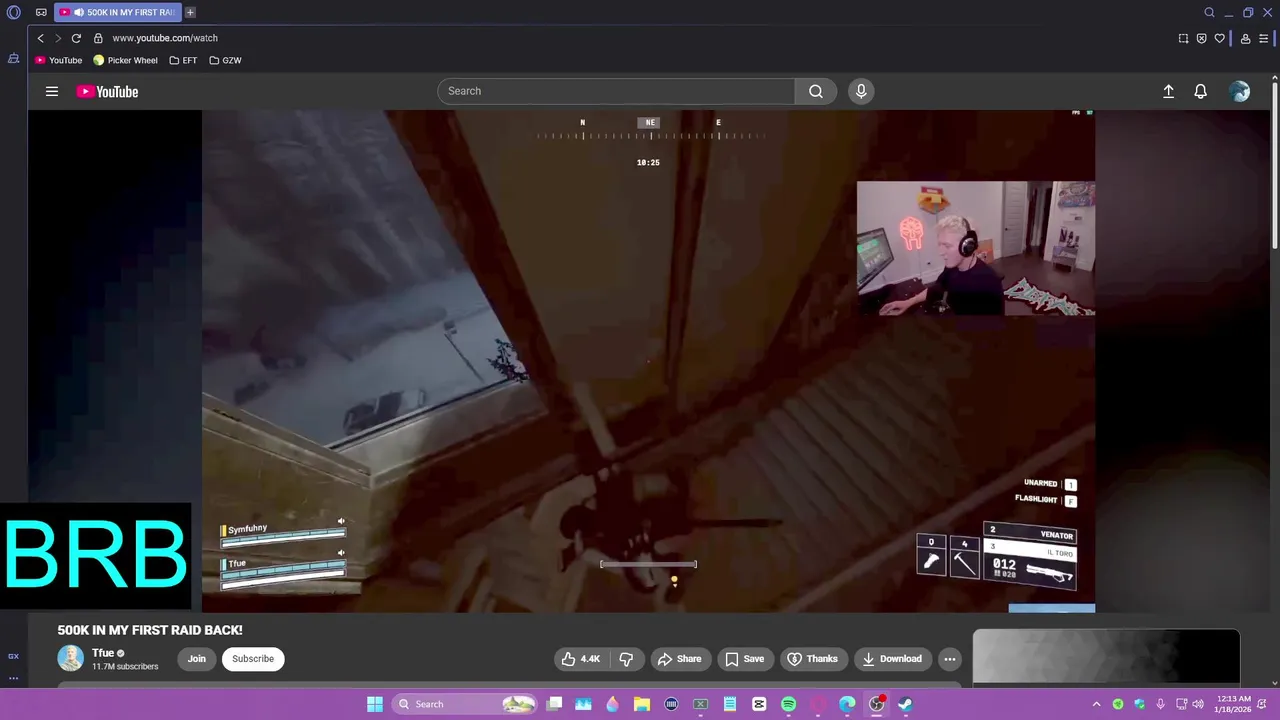The image size is (1280, 720).
Task: Open sidebar setup three-dots menu
Action: pos(13,678)
